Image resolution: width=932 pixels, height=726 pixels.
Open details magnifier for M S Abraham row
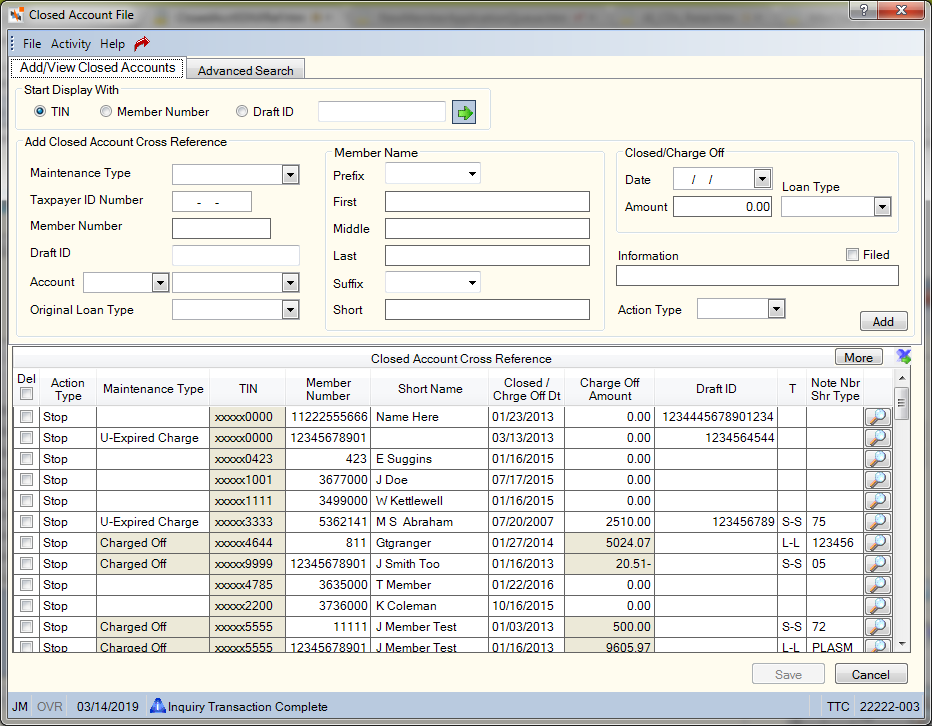click(877, 521)
